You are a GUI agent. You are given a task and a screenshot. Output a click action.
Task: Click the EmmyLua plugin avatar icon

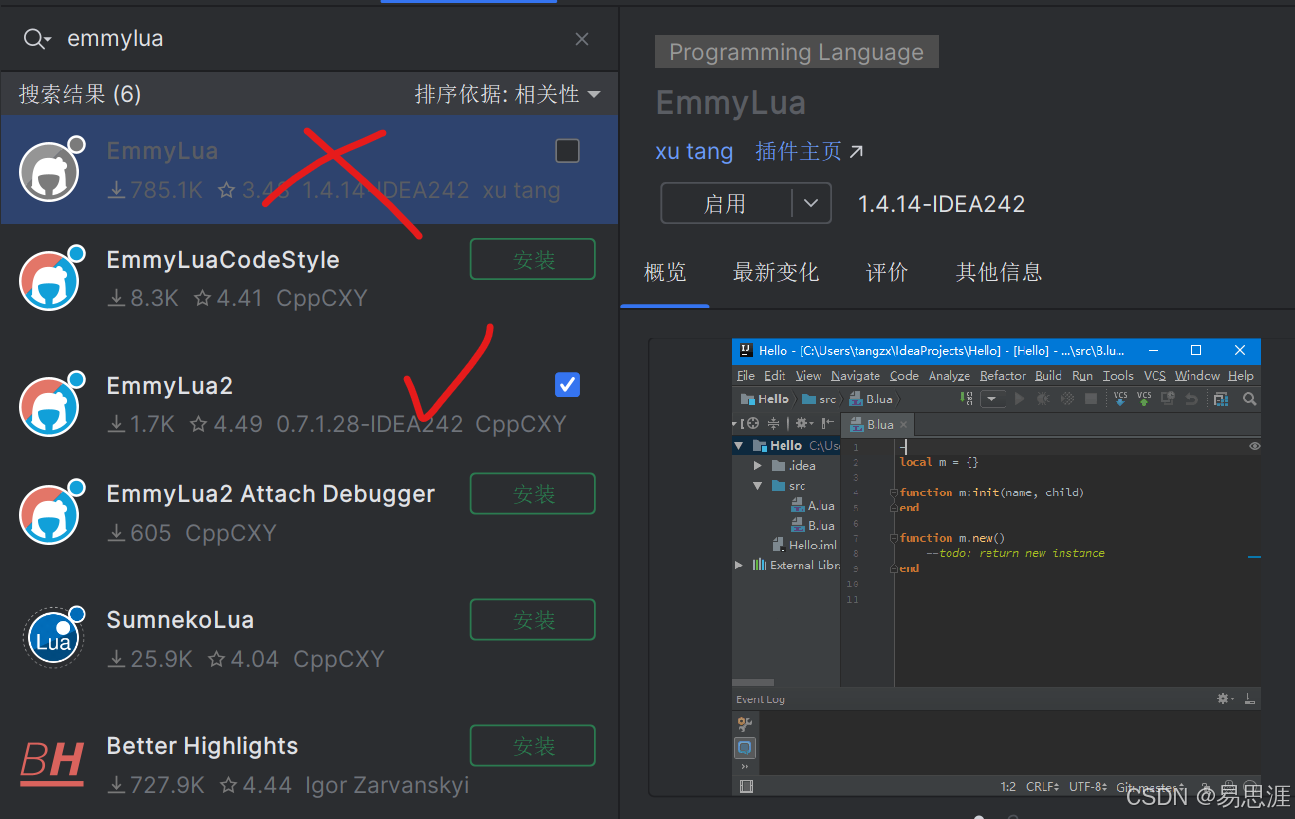(x=51, y=170)
